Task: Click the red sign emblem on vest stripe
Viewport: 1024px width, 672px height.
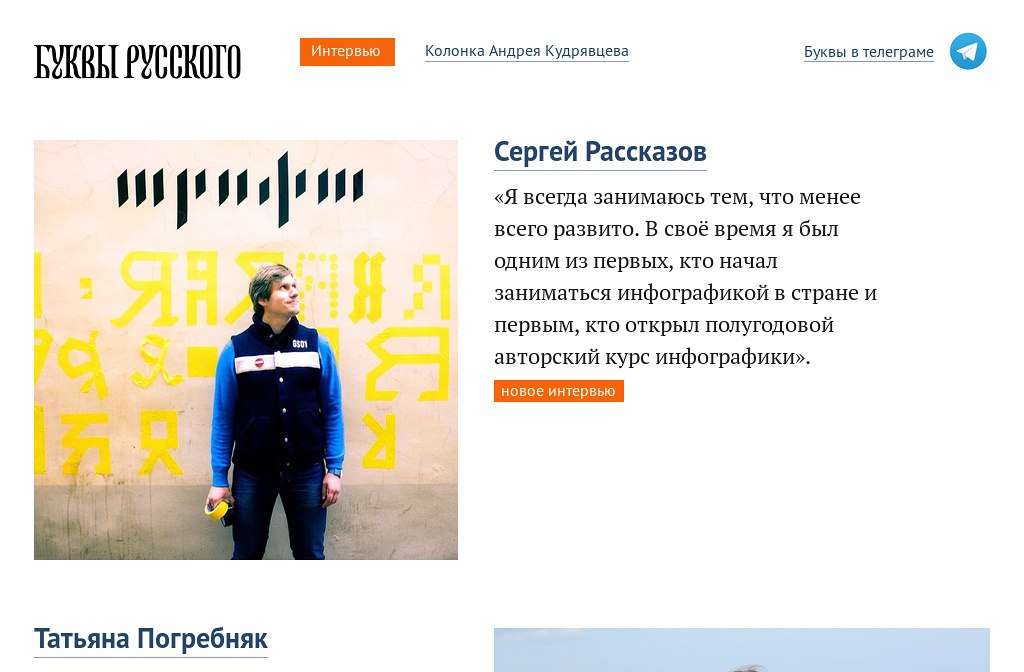Action: tap(259, 362)
